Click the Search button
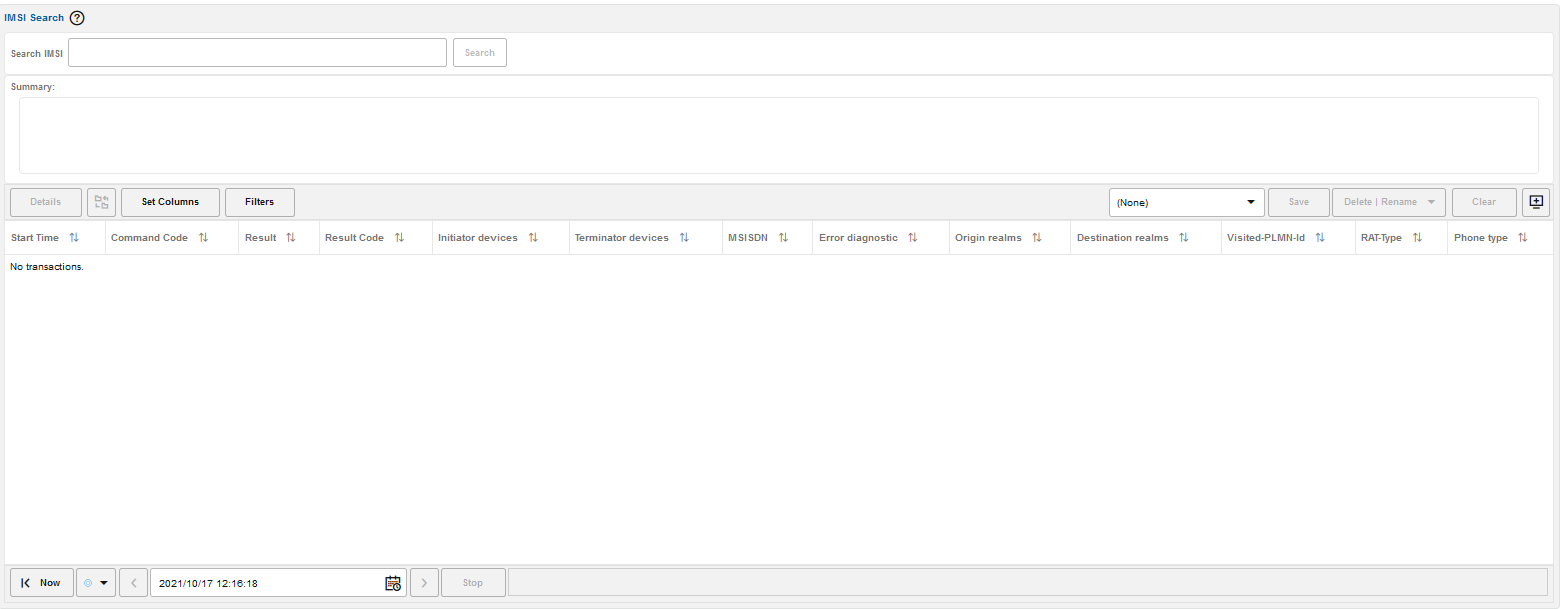Viewport: 1567px width, 609px height. [x=480, y=53]
